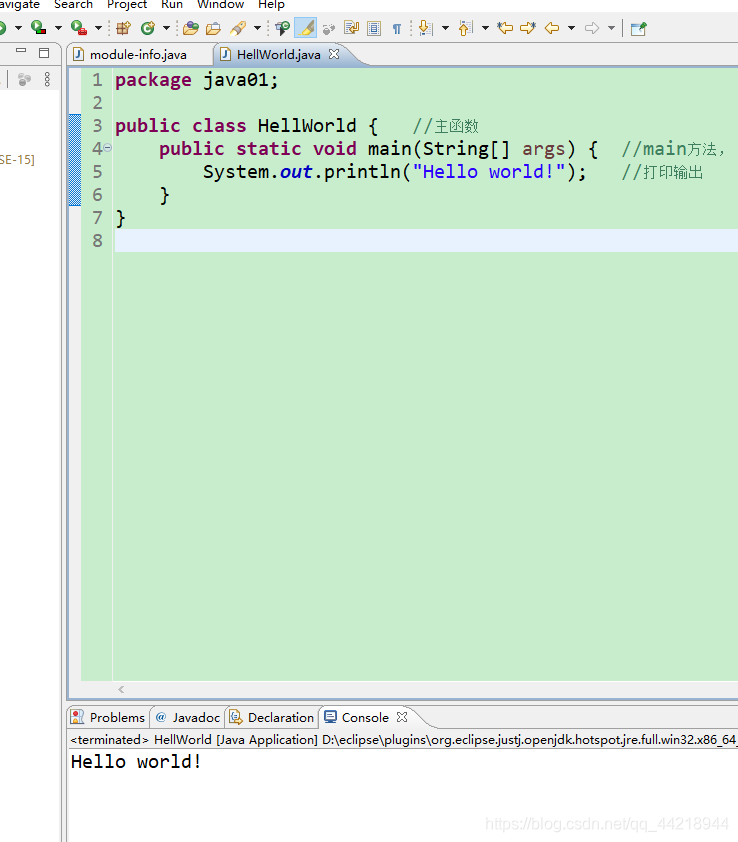The image size is (738, 842).
Task: Open the Next Annotation dropdown arrow
Action: coord(445,28)
